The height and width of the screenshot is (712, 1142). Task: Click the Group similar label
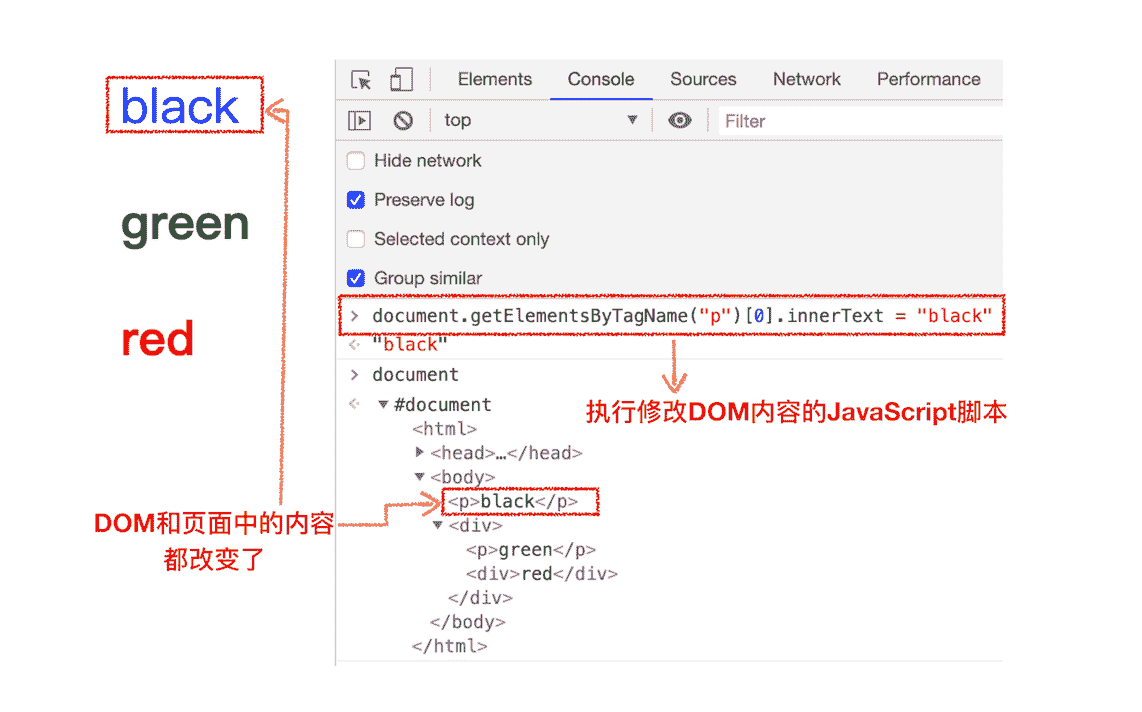tap(428, 278)
